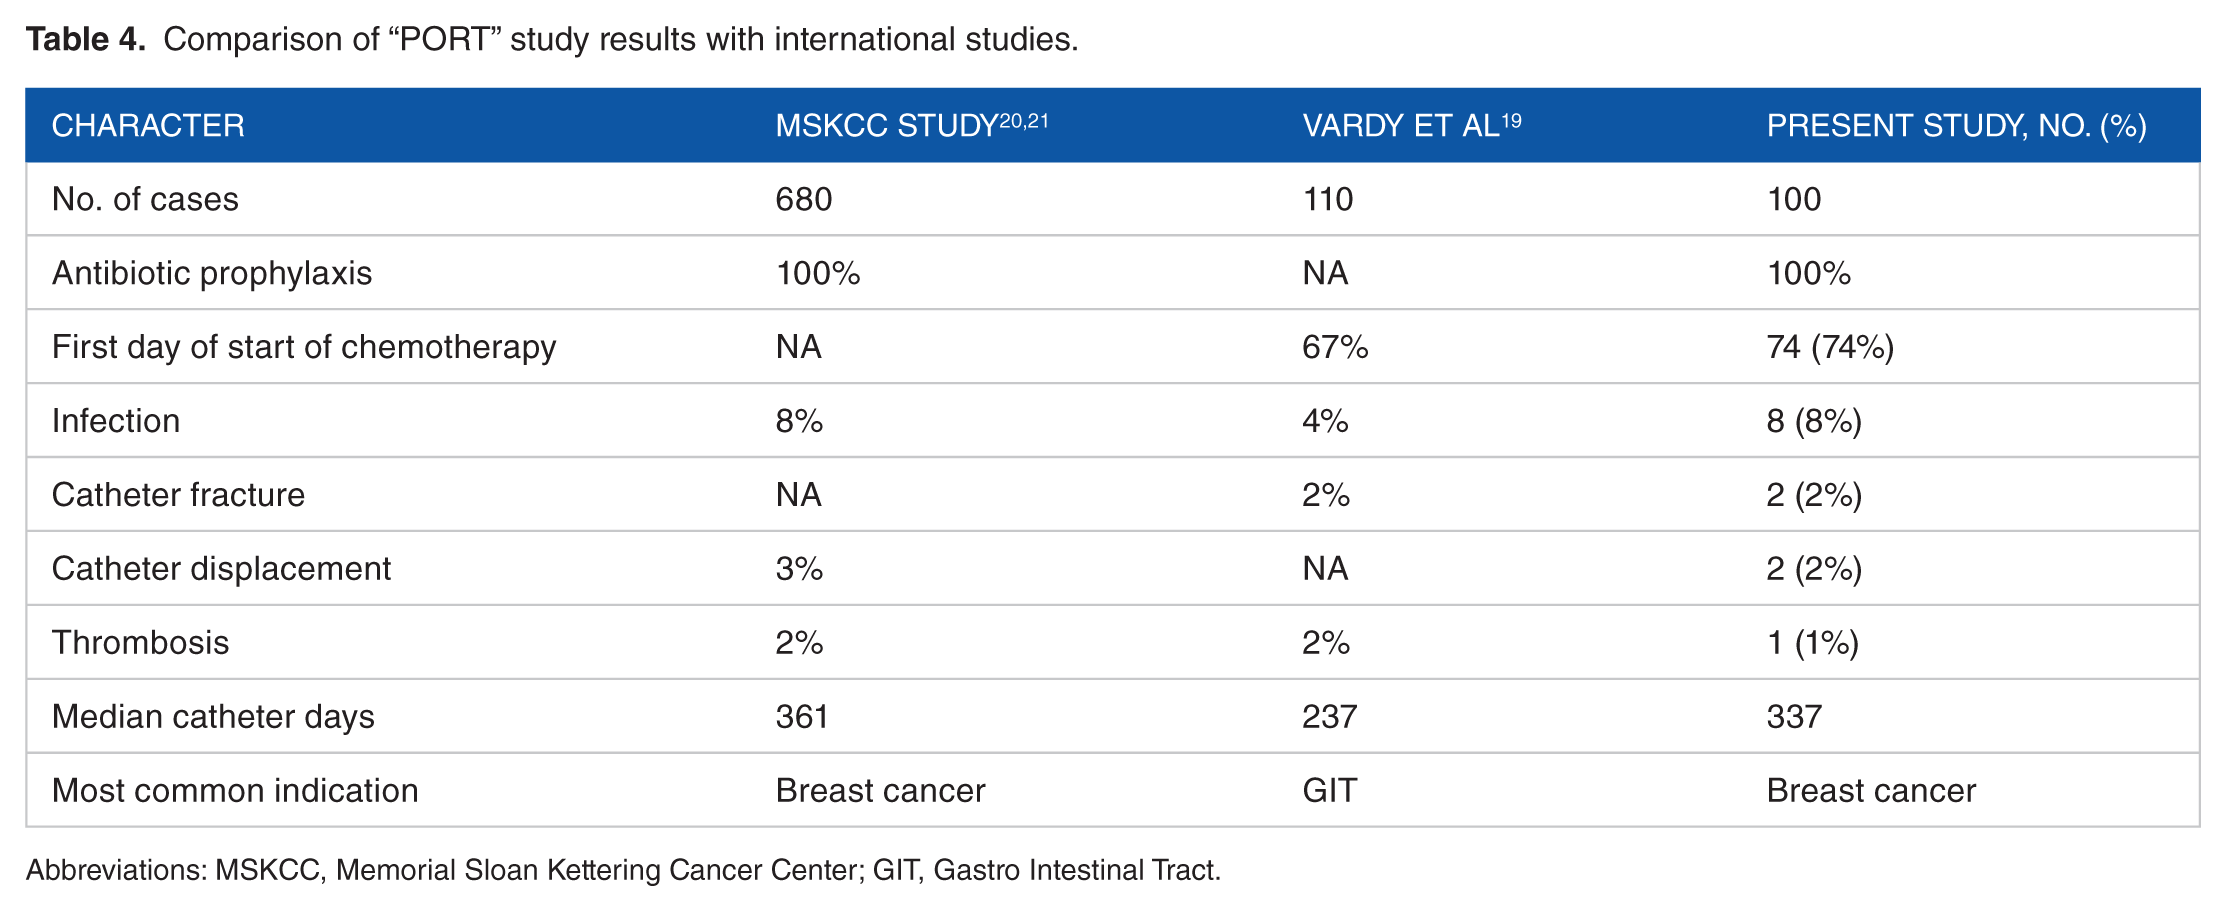This screenshot has width=2226, height=911.
Task: Select the Most common indication row label
Action: click(235, 791)
